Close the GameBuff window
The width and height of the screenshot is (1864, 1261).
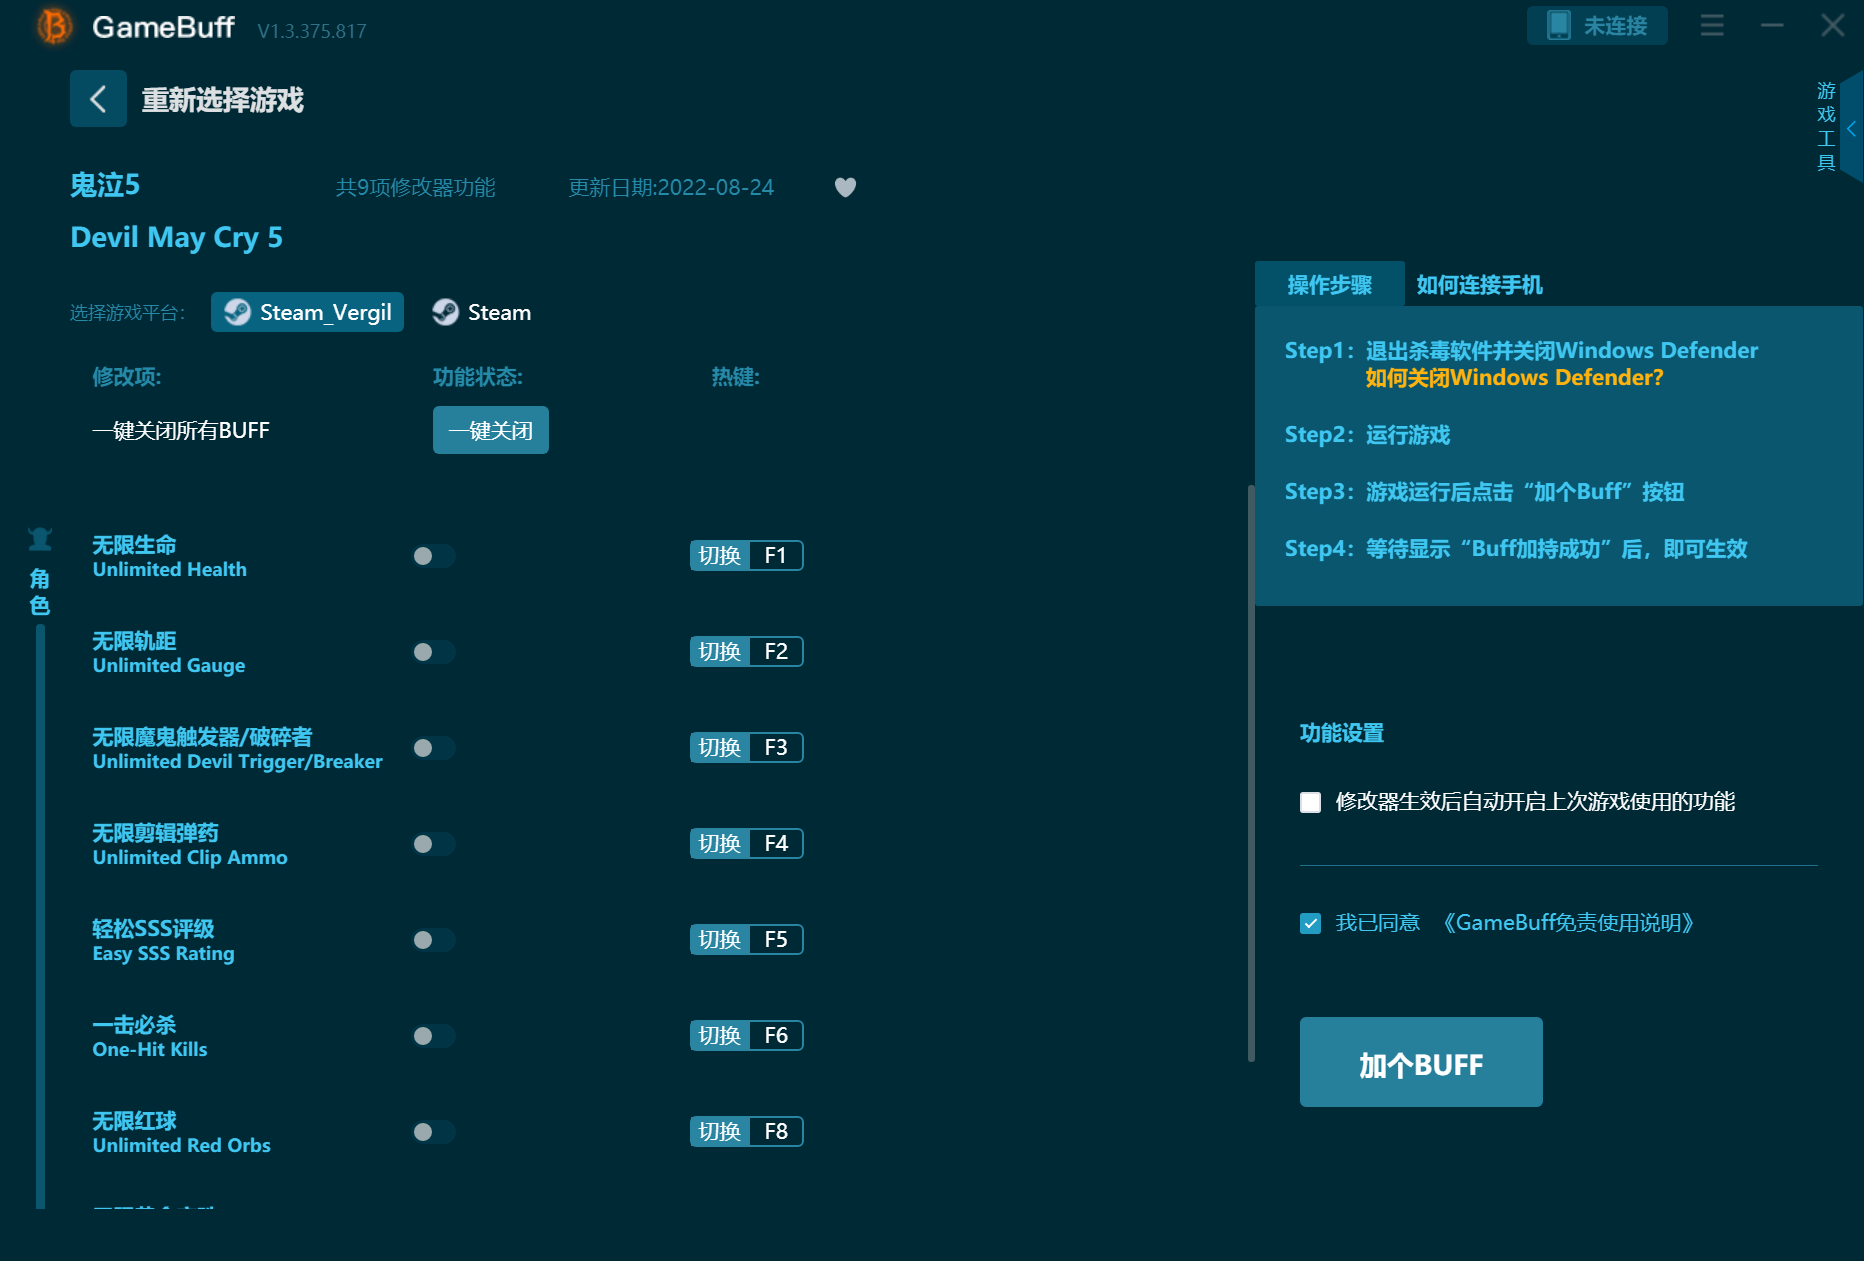coord(1832,26)
